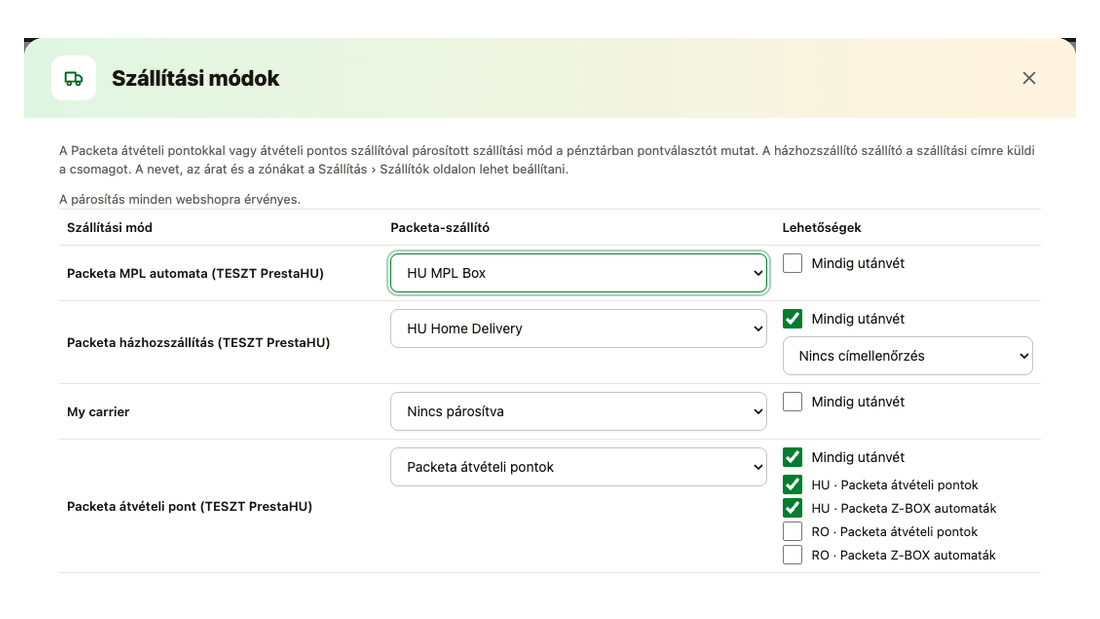1100x619 pixels.
Task: Enable Mindig utánvét for My carrier
Action: click(x=793, y=401)
